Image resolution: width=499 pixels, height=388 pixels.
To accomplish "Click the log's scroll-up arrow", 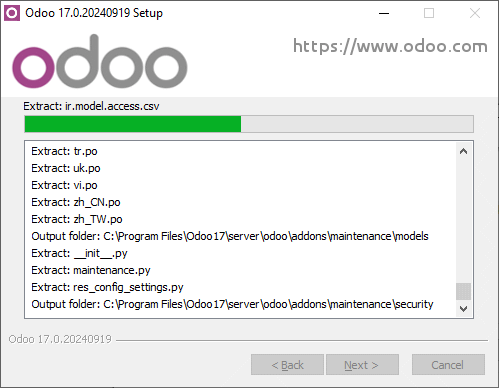I will [463, 151].
